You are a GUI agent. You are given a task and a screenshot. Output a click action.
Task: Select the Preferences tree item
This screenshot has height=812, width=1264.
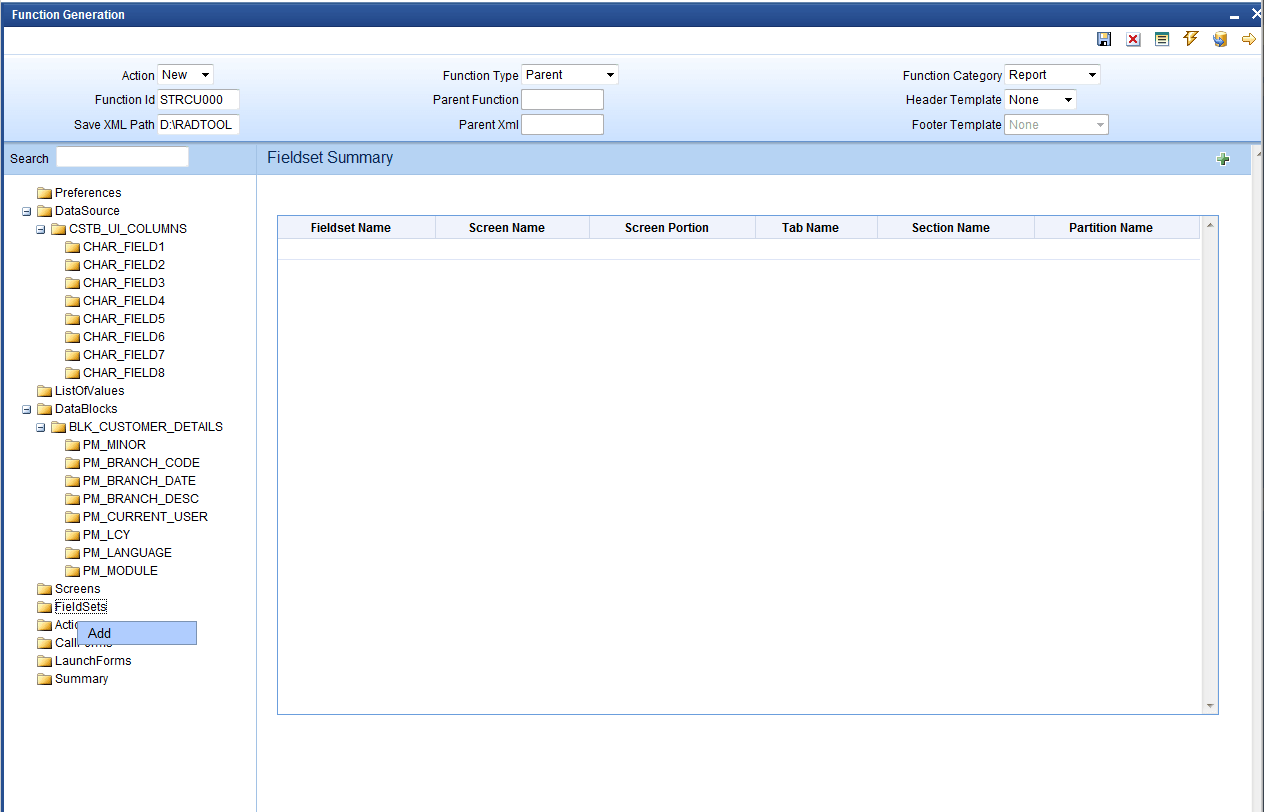point(88,193)
